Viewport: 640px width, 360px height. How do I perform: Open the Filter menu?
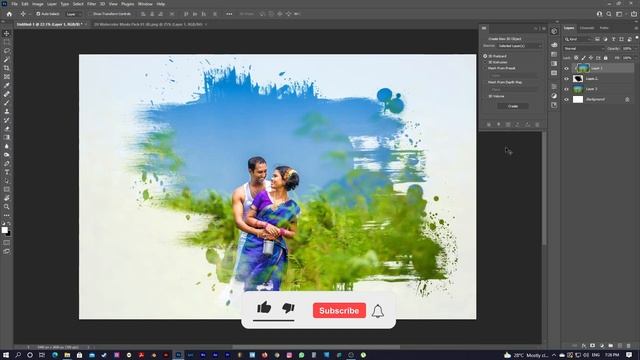coord(91,4)
